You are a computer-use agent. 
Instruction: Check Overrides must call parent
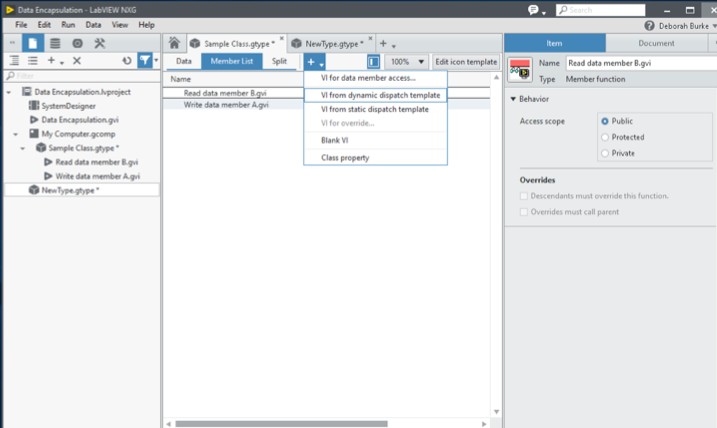click(524, 212)
